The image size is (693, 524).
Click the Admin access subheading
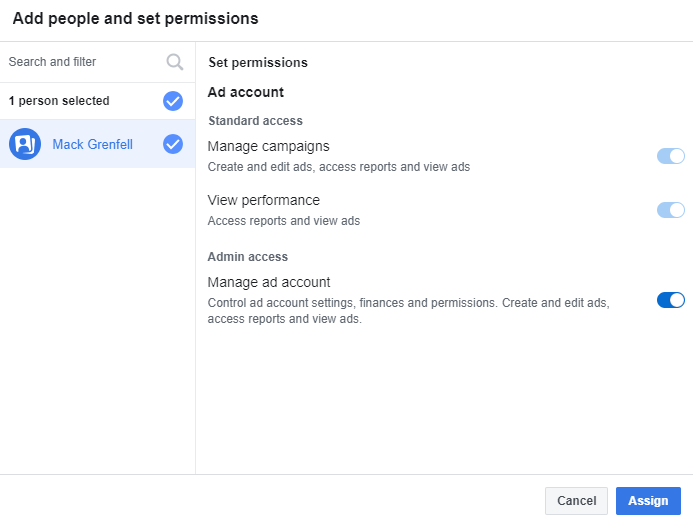point(248,257)
